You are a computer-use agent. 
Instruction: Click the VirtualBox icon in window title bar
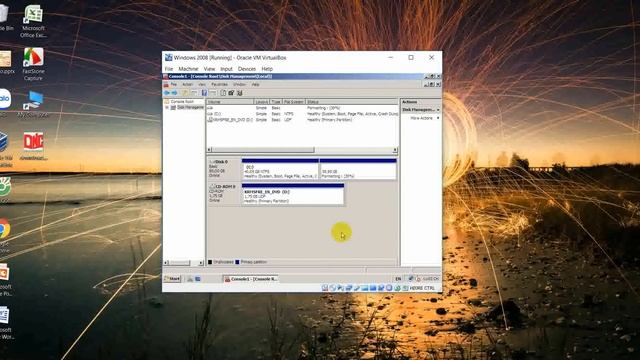(x=168, y=58)
